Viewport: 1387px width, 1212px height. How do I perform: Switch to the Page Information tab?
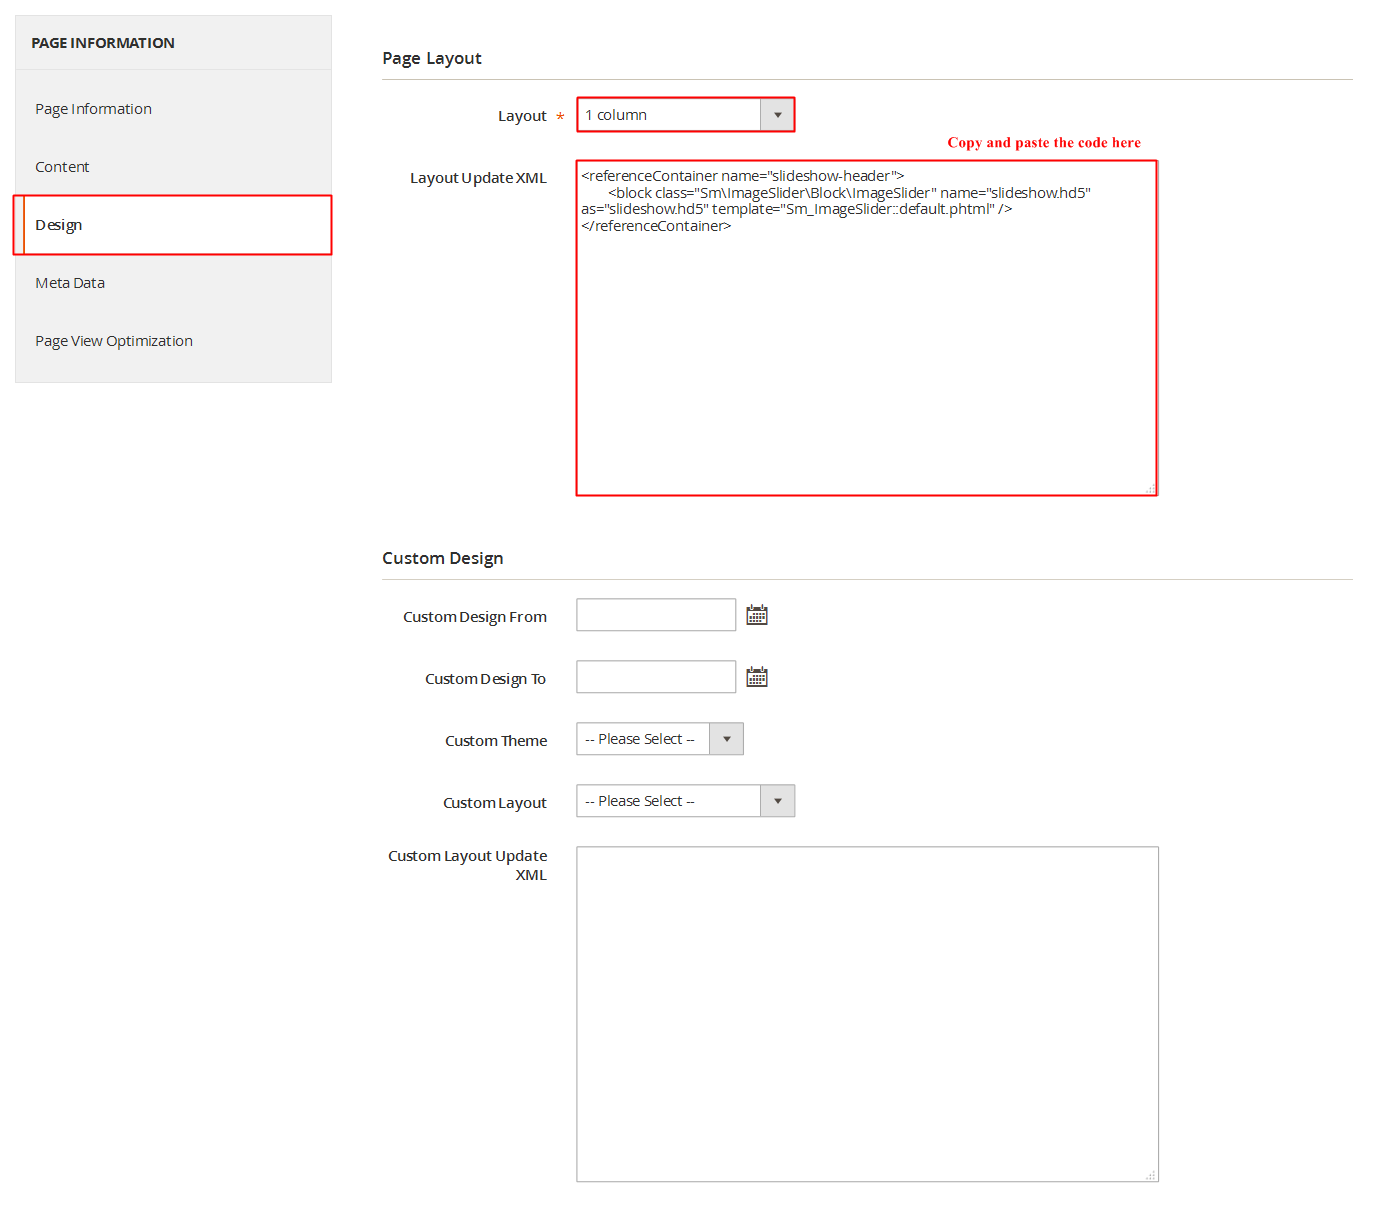tap(93, 109)
